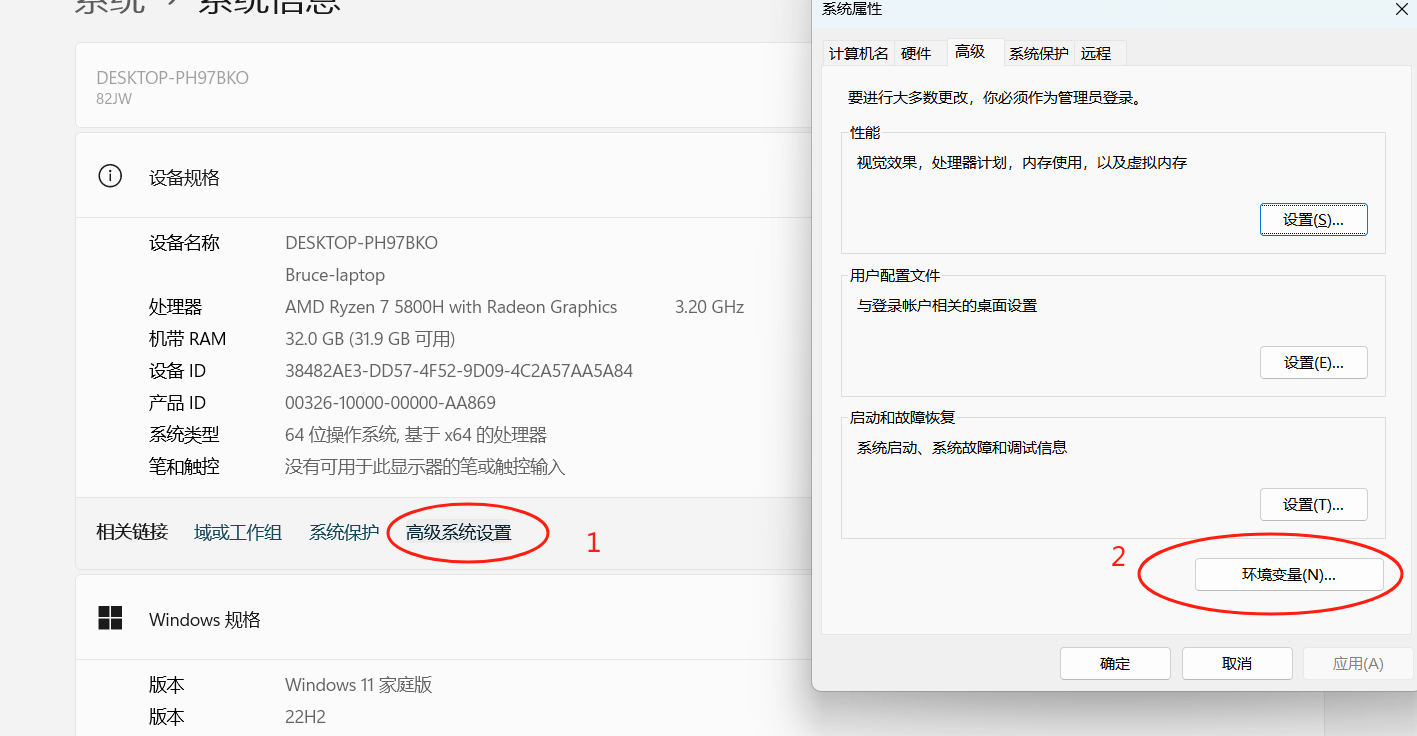Collapse the 设备规格 section header

[x=442, y=177]
